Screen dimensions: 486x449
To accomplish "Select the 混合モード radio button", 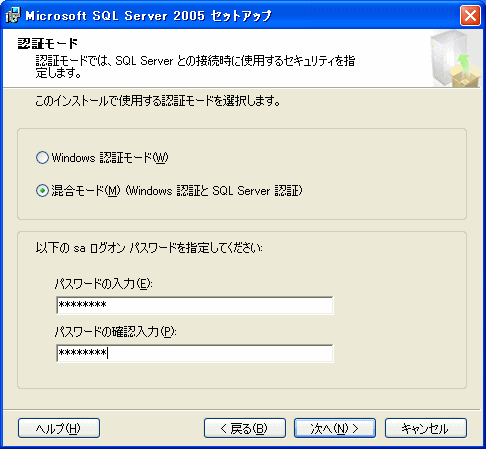I will pyautogui.click(x=42, y=191).
